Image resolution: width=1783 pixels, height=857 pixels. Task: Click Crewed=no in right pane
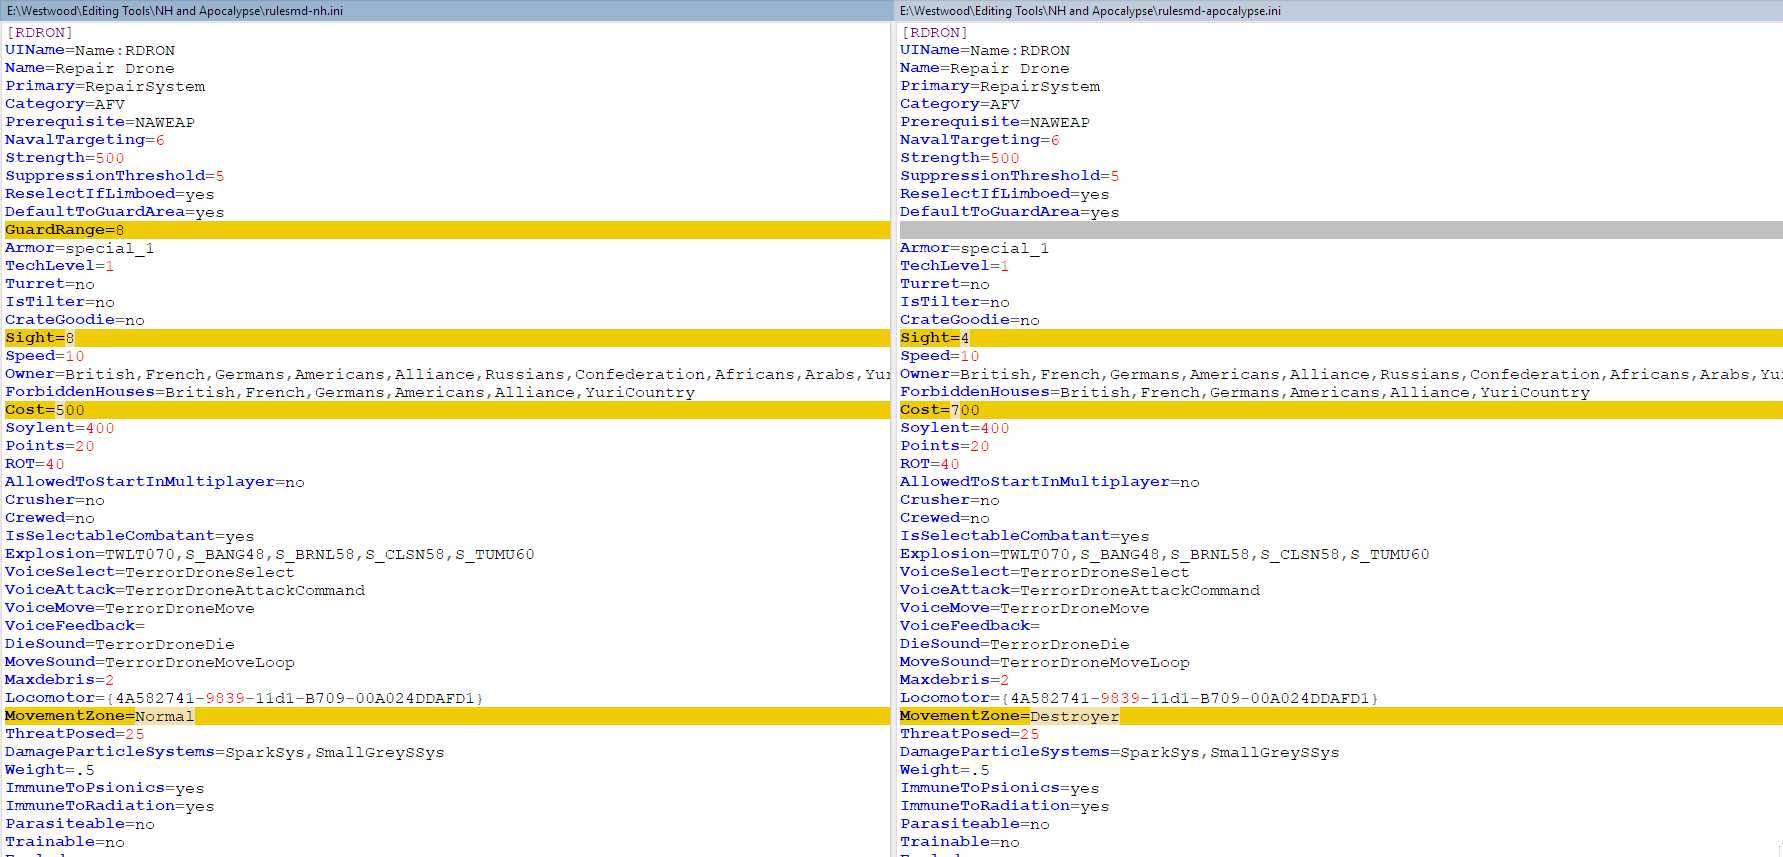point(945,518)
